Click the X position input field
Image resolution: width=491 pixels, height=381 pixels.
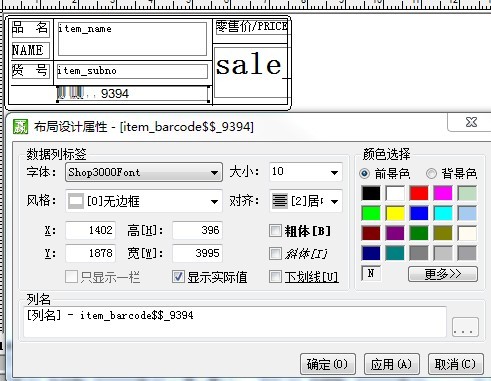click(91, 230)
